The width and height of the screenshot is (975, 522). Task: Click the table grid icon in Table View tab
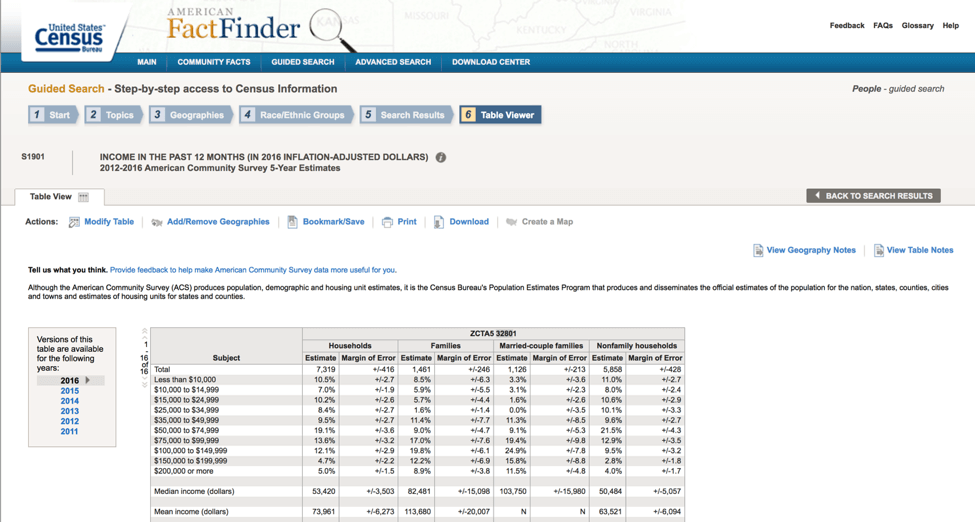[x=83, y=197]
